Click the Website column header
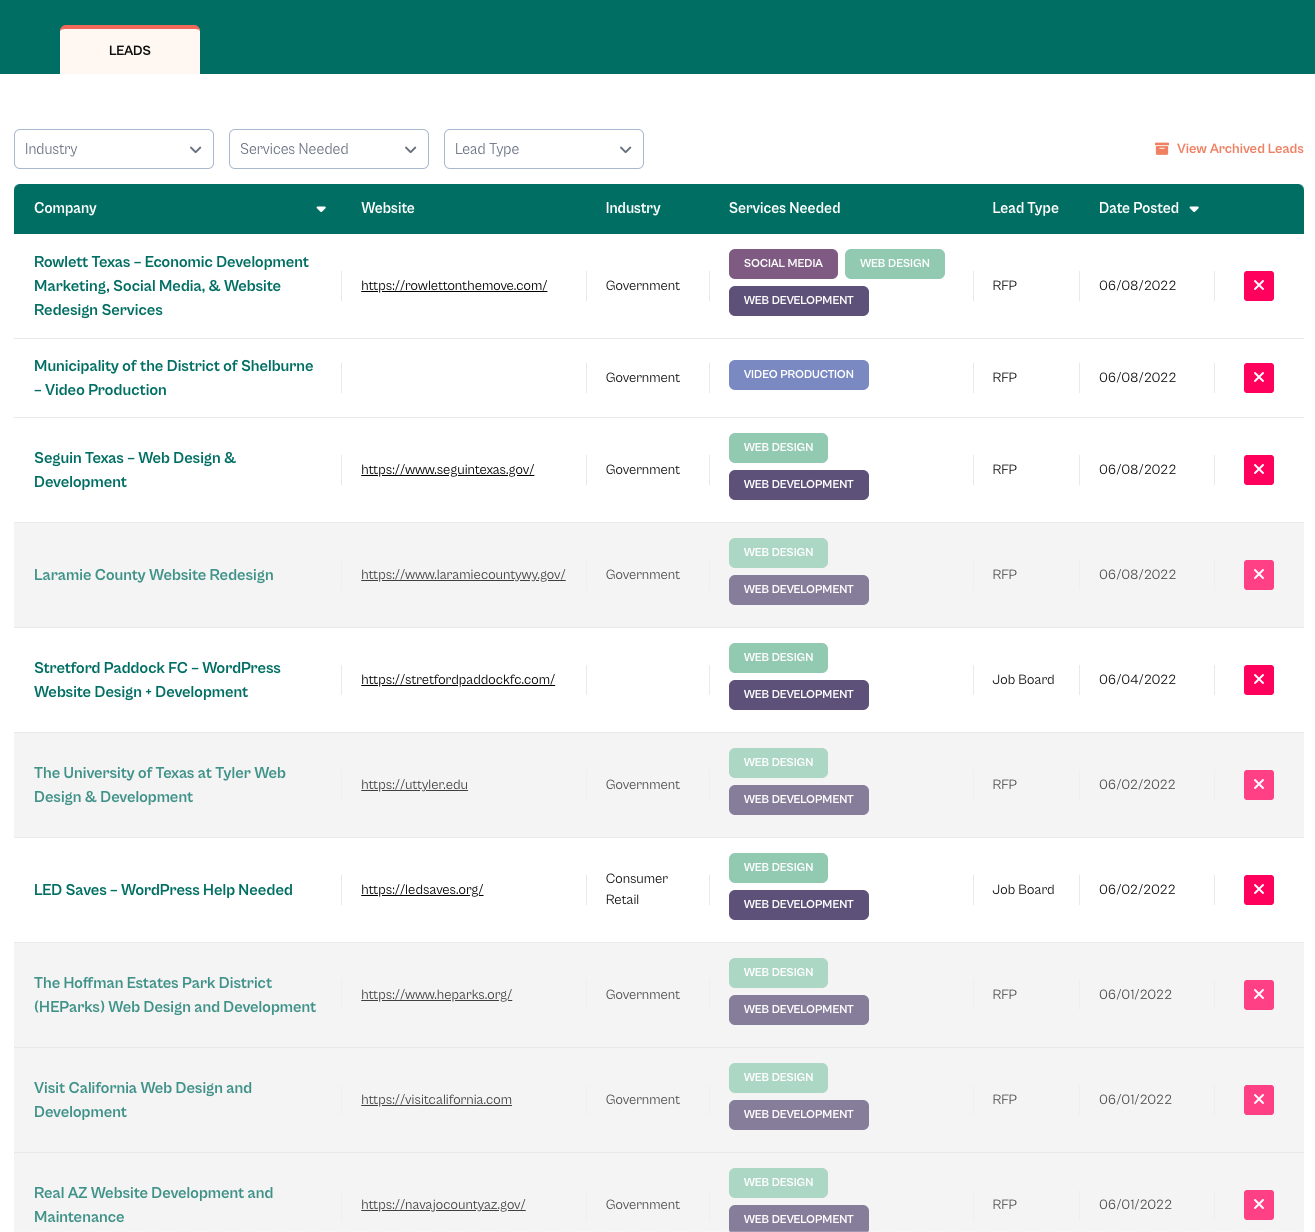 (x=388, y=208)
